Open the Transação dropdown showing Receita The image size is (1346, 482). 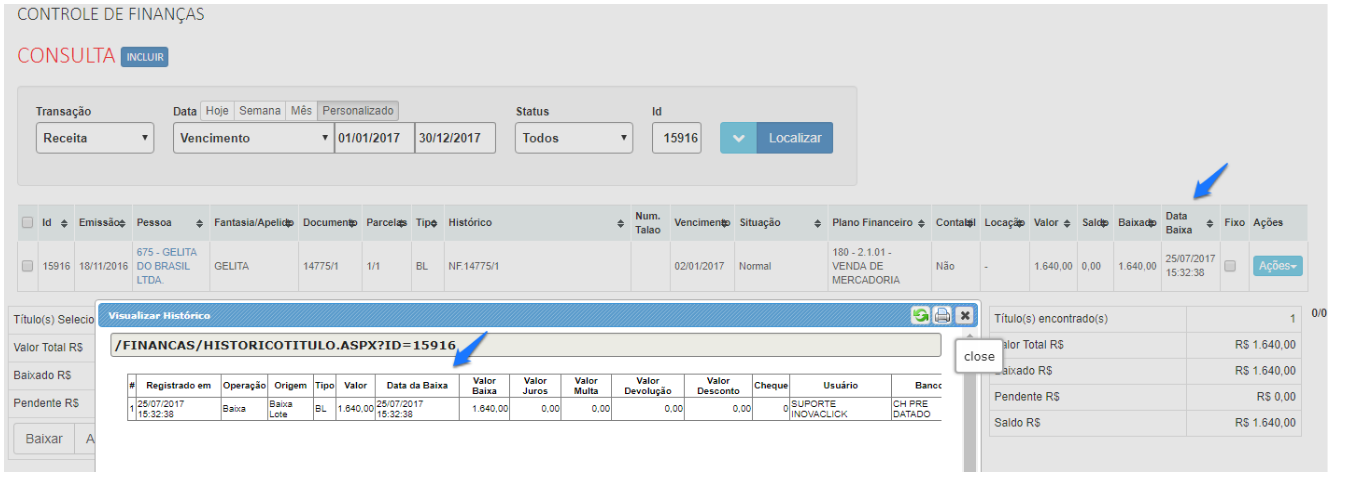pyautogui.click(x=95, y=138)
